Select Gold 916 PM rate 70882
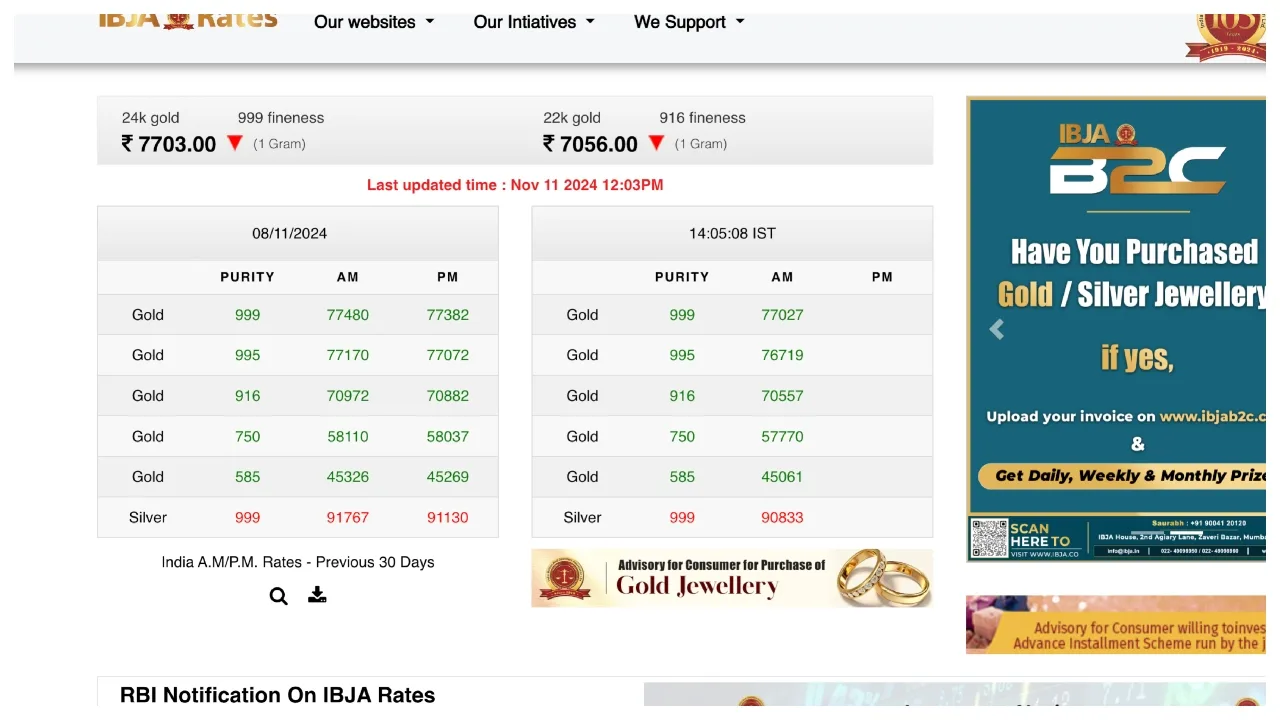1280x720 pixels. (448, 396)
